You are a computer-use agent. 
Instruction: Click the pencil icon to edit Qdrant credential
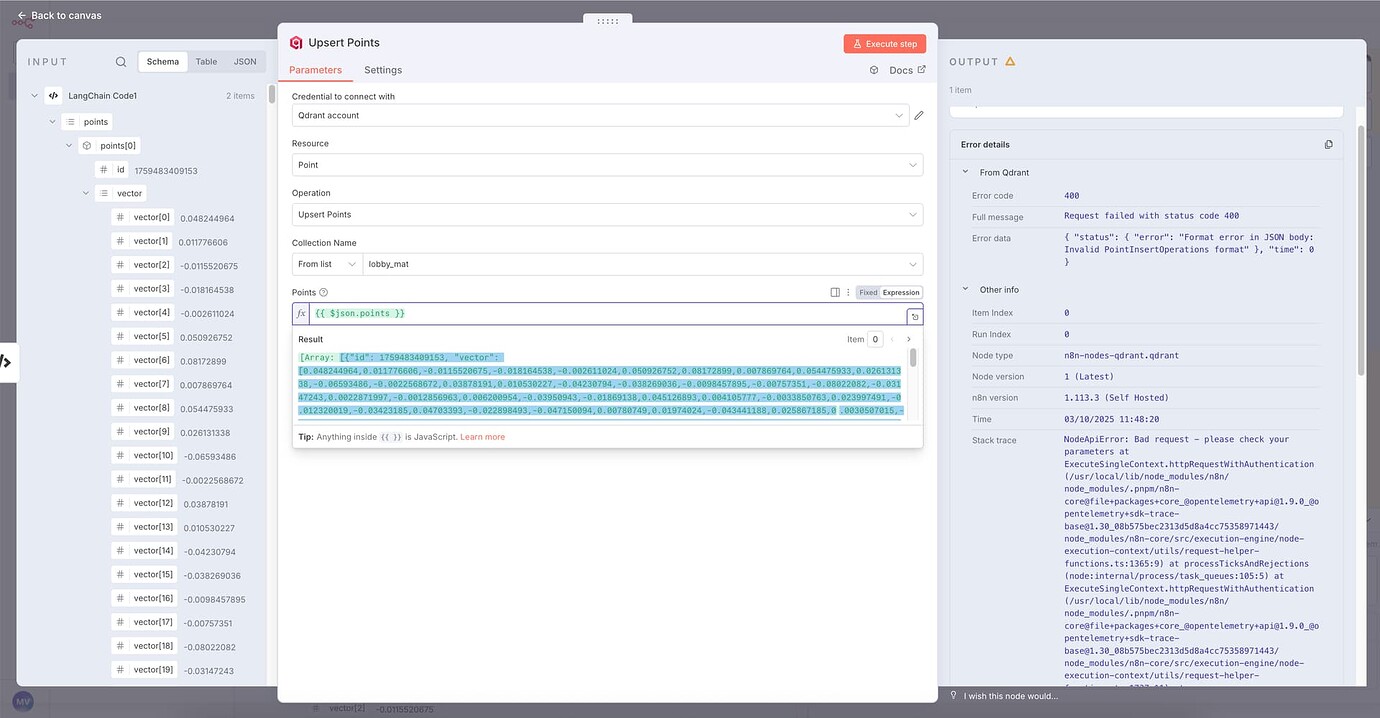pyautogui.click(x=918, y=115)
